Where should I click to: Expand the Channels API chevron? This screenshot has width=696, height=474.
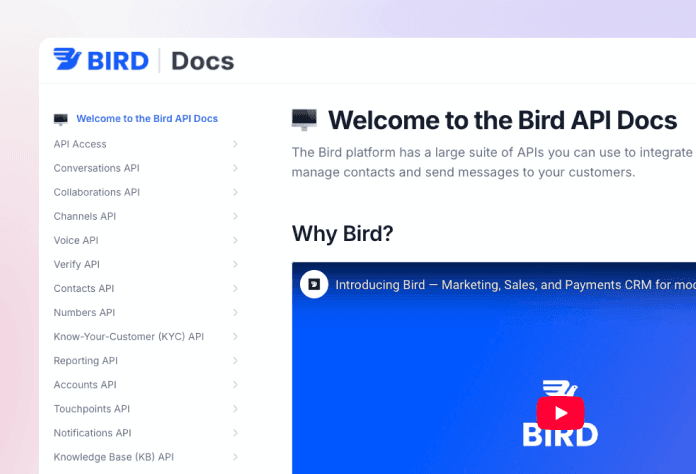point(235,216)
